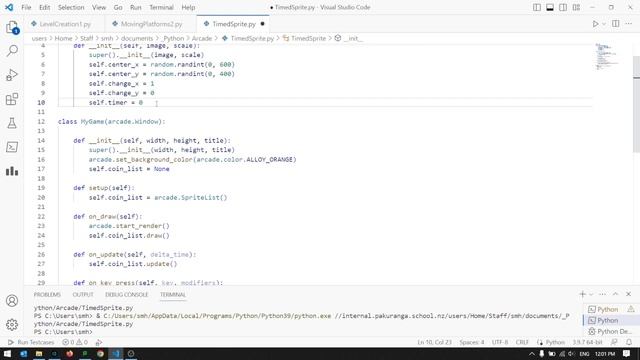Open the Run menu
Screen dimensions: 640x360
pyautogui.click(x=136, y=7)
